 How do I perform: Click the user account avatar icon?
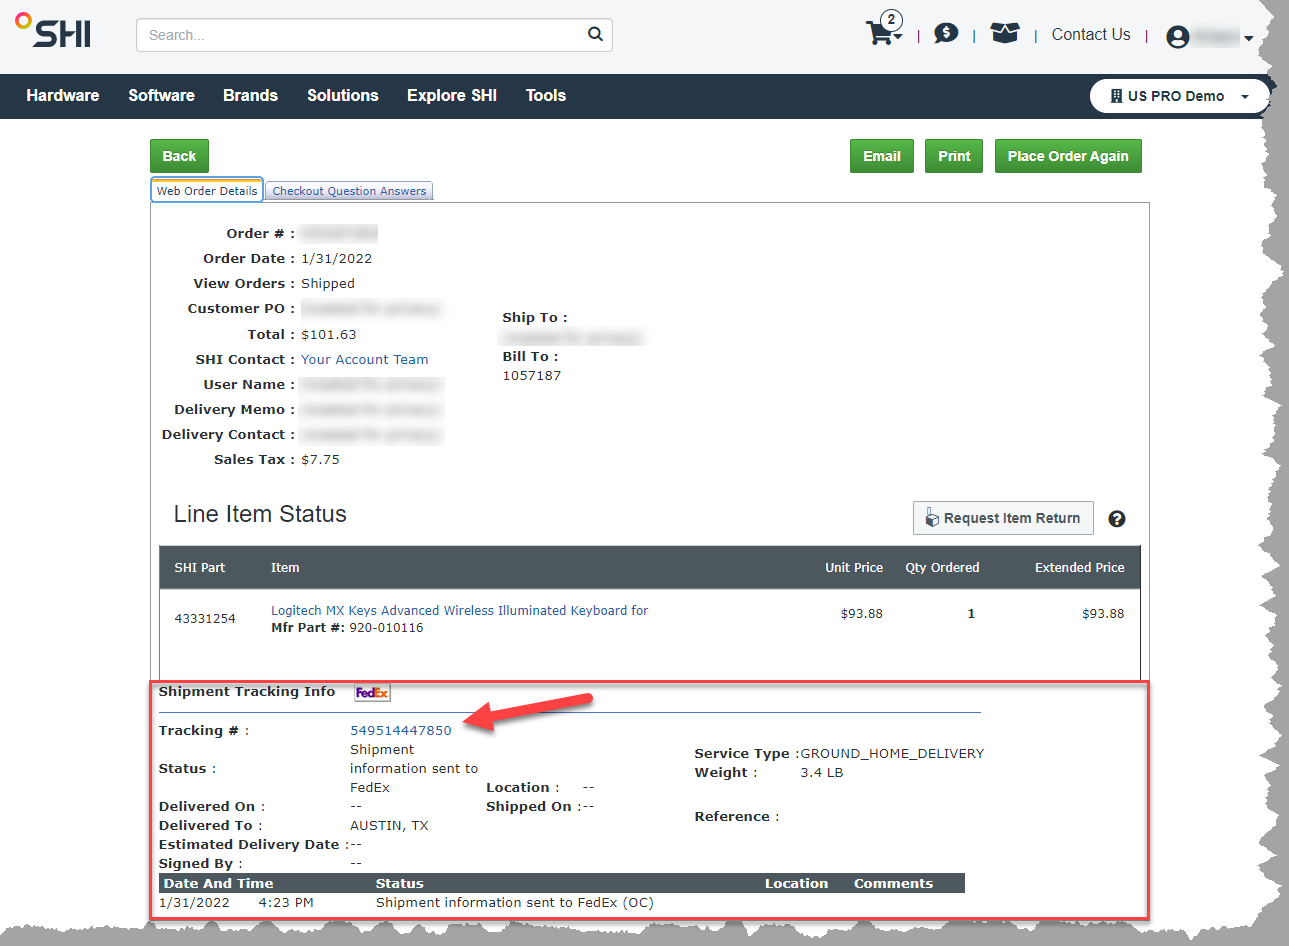[x=1178, y=37]
